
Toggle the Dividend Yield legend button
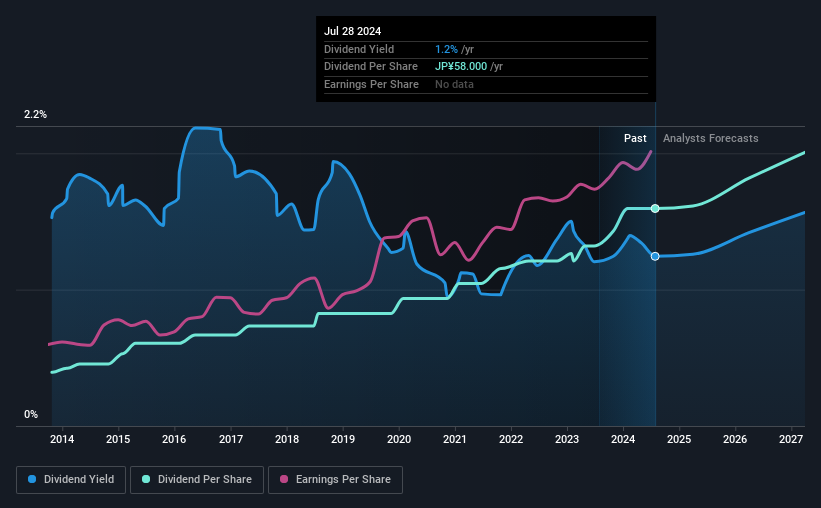tap(71, 480)
